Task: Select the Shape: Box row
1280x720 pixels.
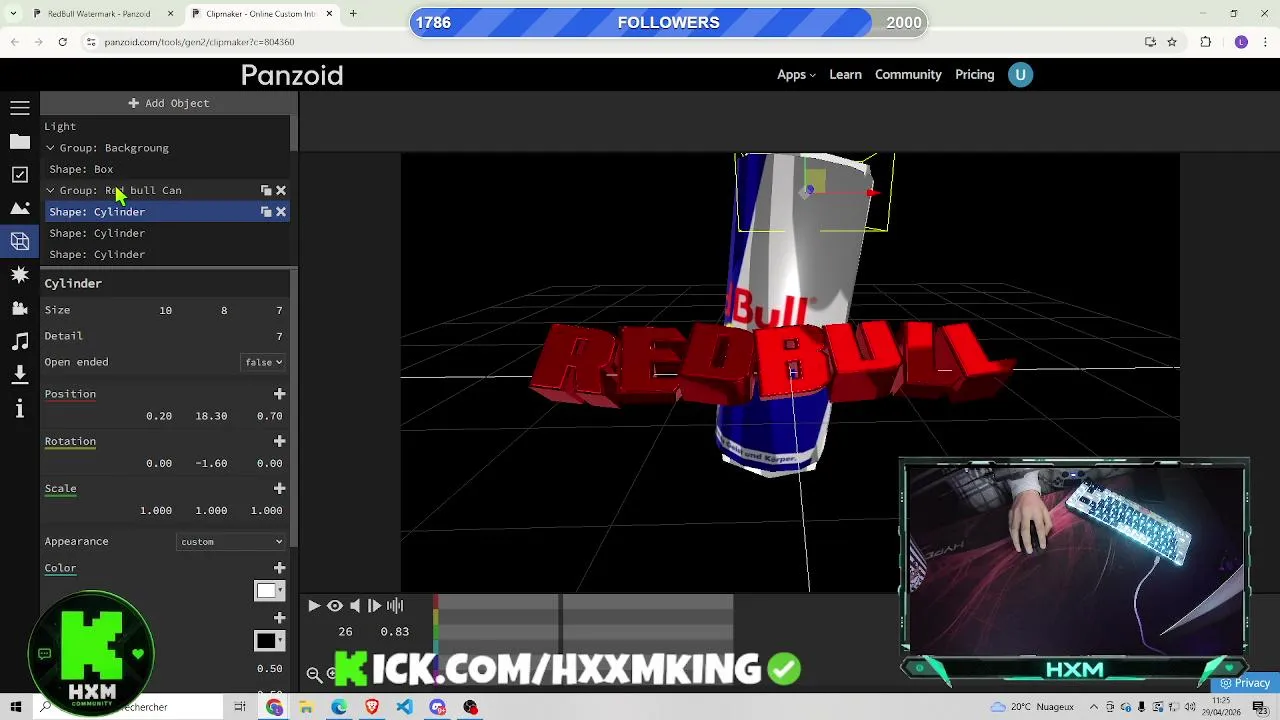Action: pos(166,169)
